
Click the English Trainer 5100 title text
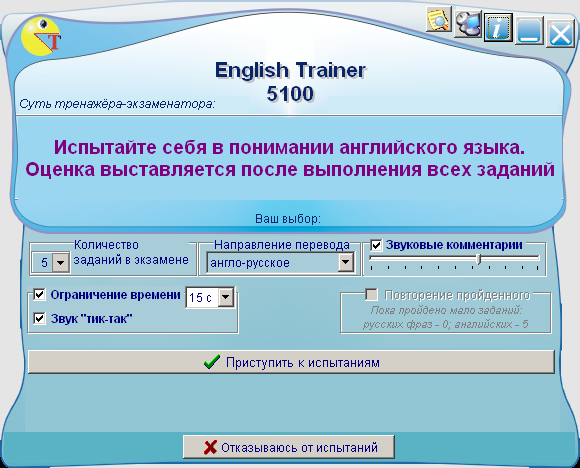tap(290, 81)
